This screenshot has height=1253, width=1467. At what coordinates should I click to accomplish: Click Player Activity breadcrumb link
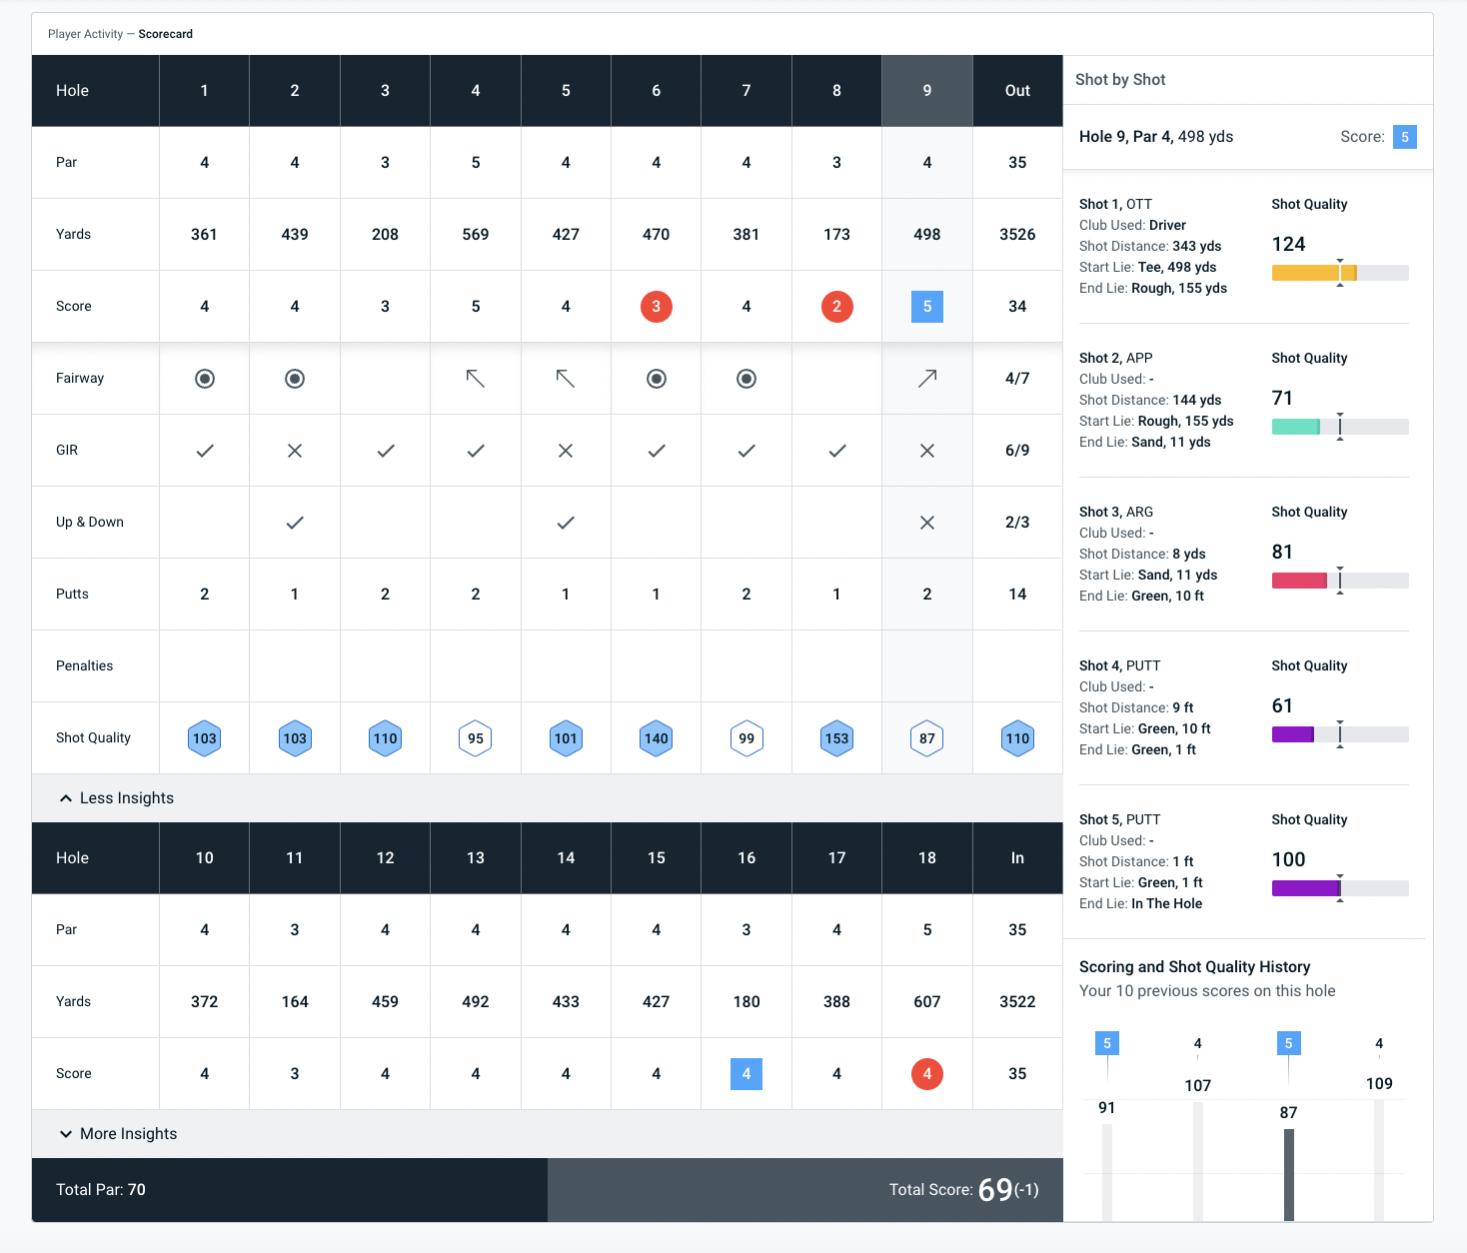[x=85, y=34]
